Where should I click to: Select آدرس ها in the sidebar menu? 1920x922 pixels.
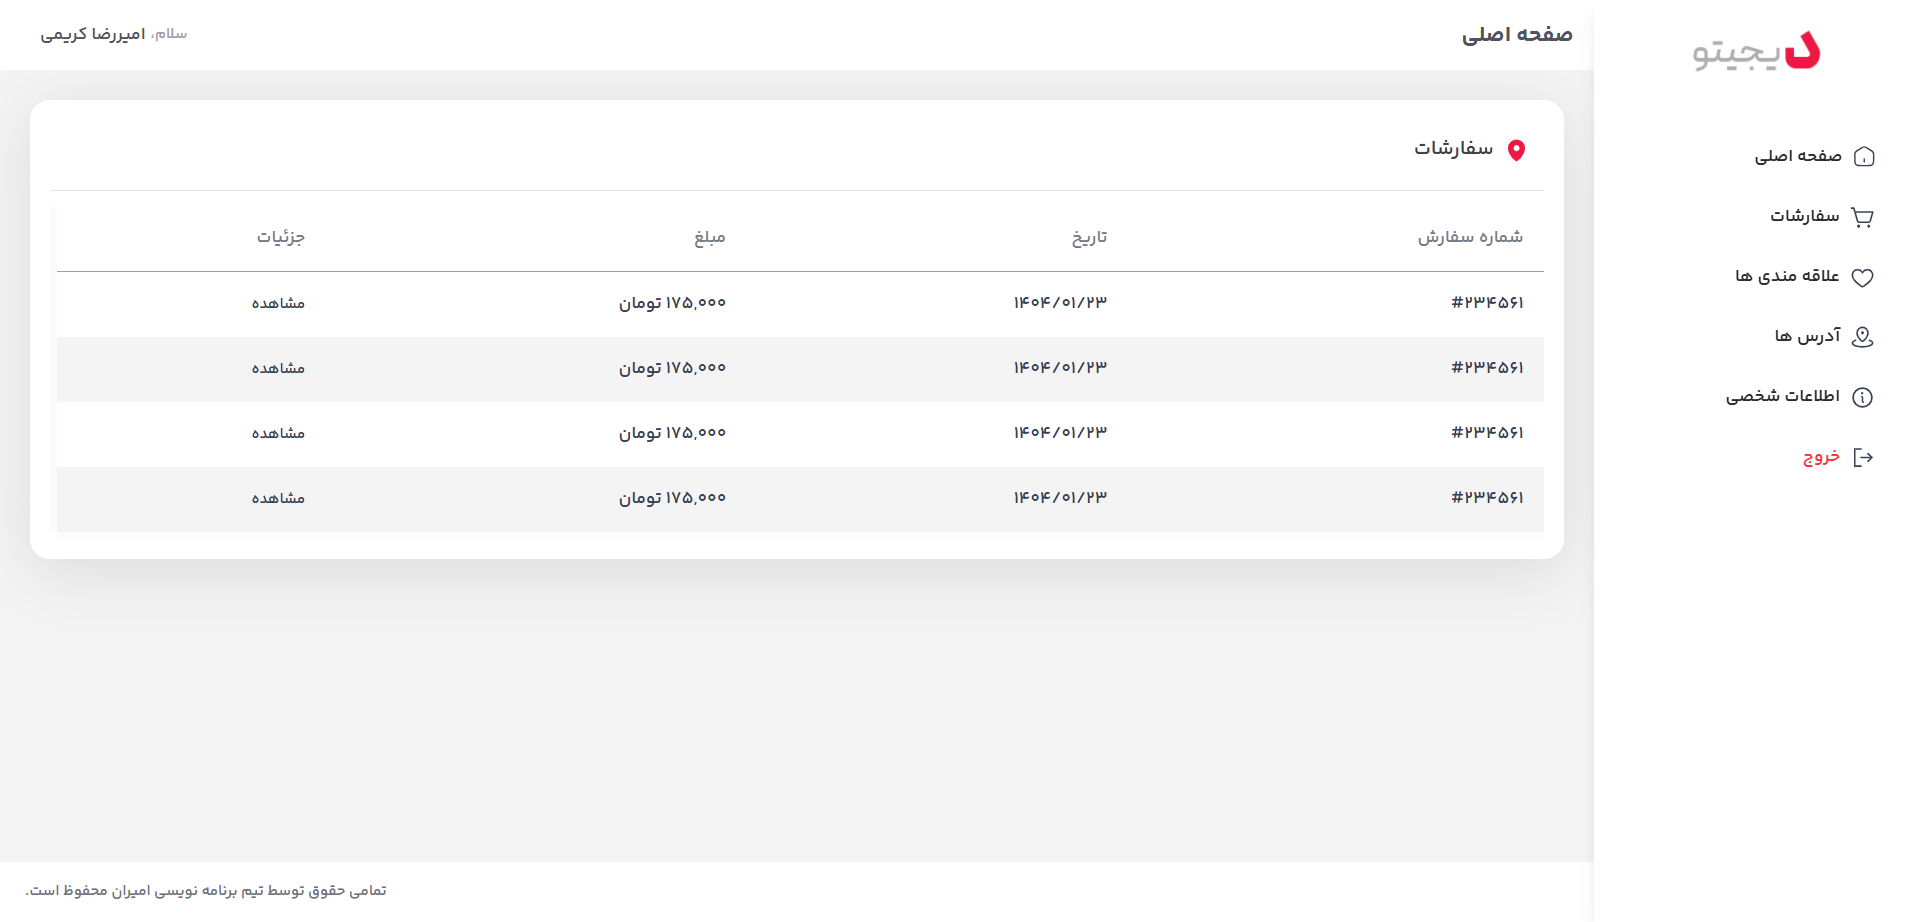point(1807,336)
